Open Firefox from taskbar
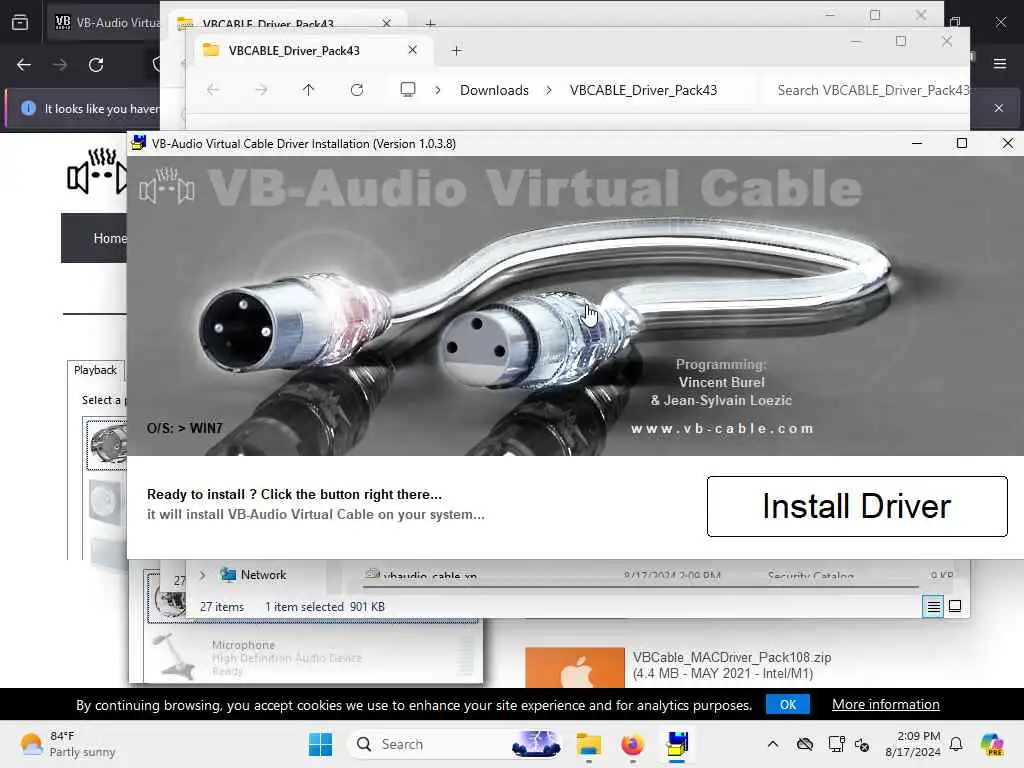Screen dimensions: 1024x768 [632, 744]
